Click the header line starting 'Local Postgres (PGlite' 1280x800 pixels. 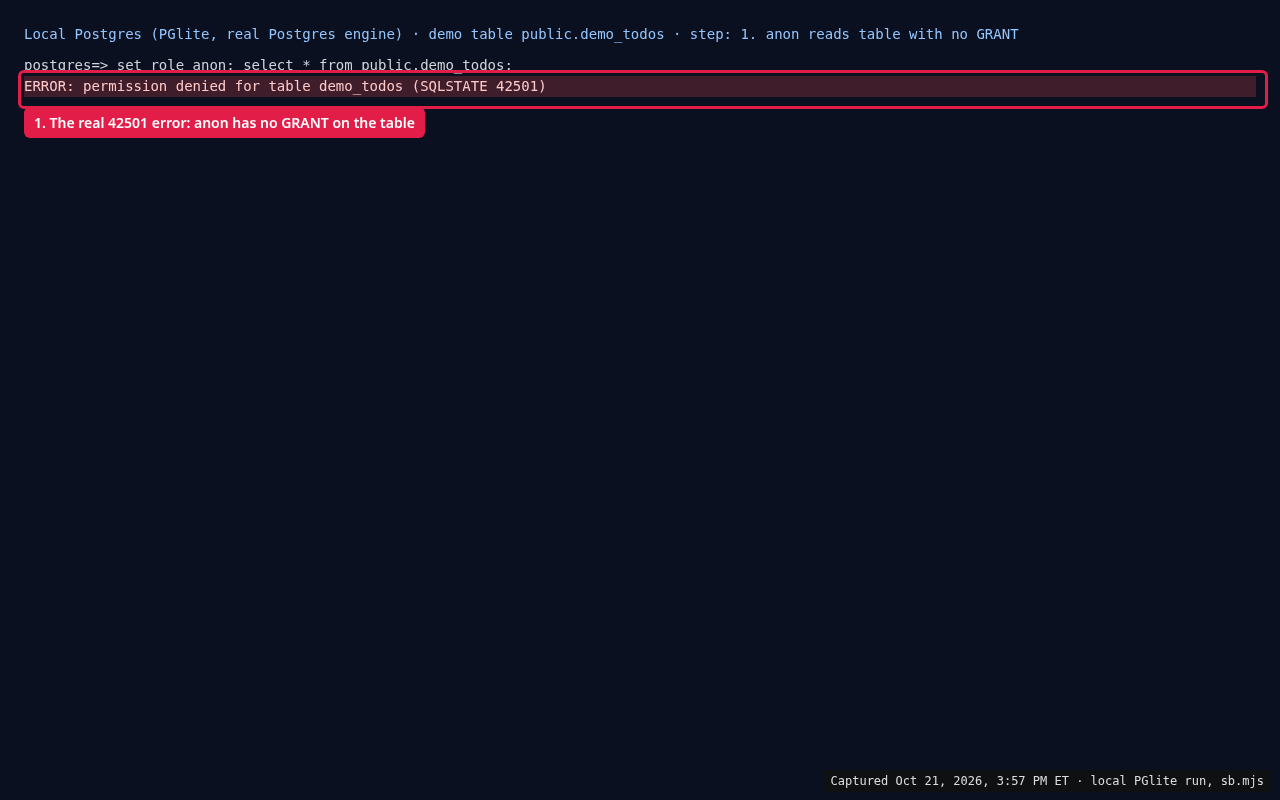521,34
